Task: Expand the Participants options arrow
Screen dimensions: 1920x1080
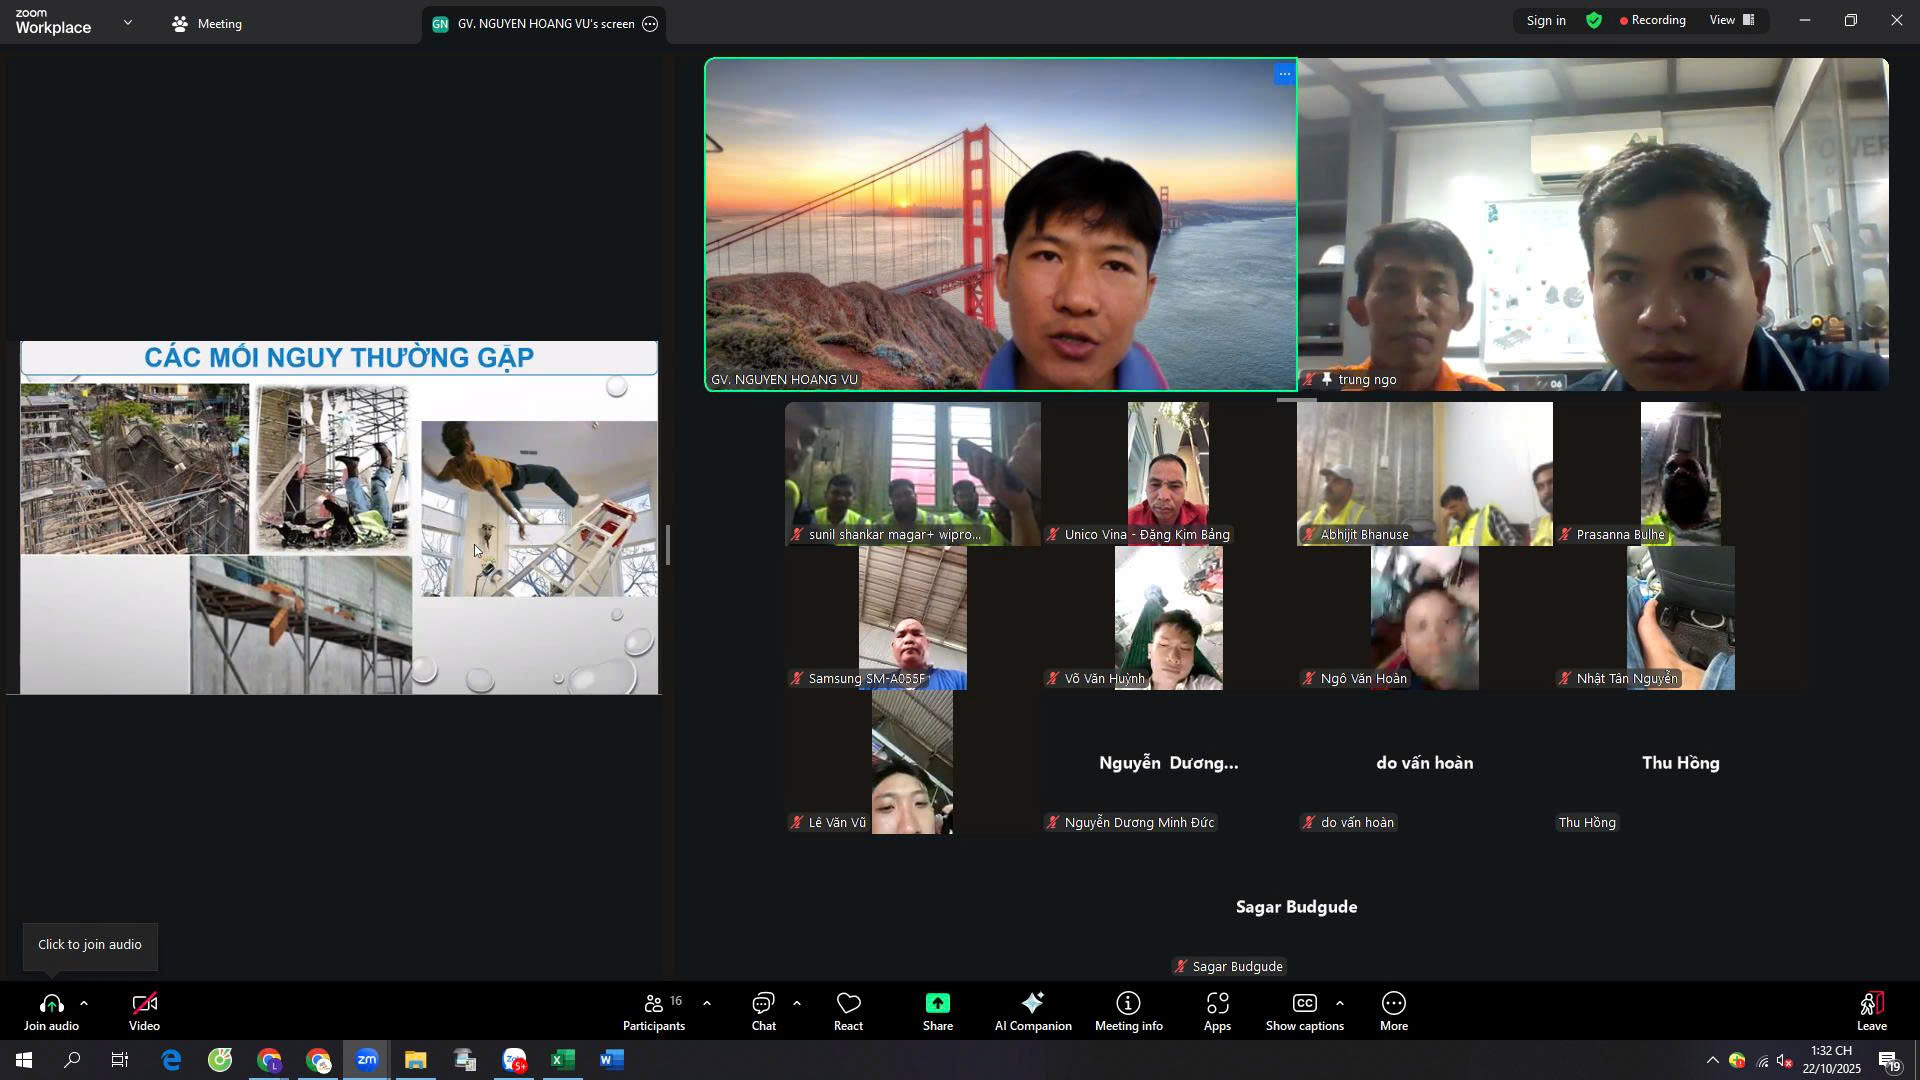Action: (707, 1003)
